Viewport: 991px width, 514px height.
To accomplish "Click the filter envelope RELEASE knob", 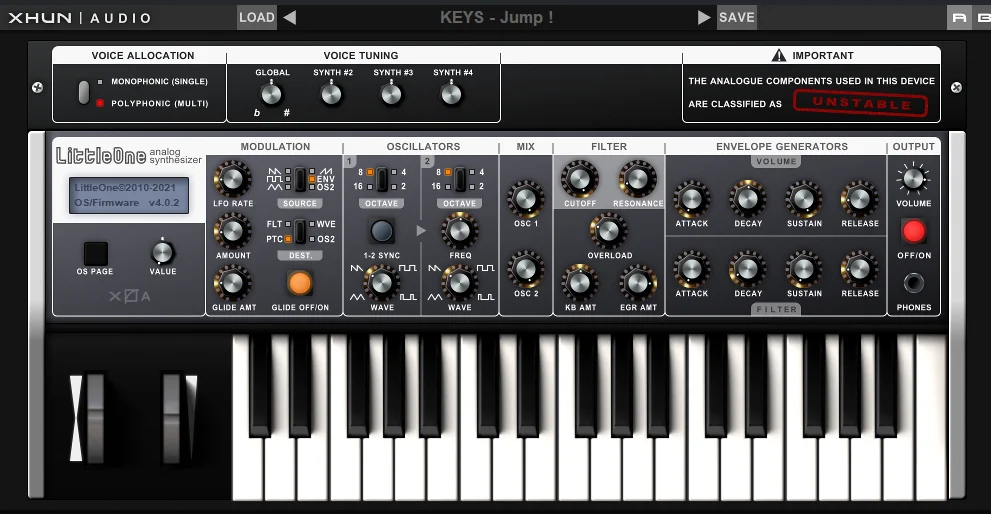I will click(x=860, y=269).
